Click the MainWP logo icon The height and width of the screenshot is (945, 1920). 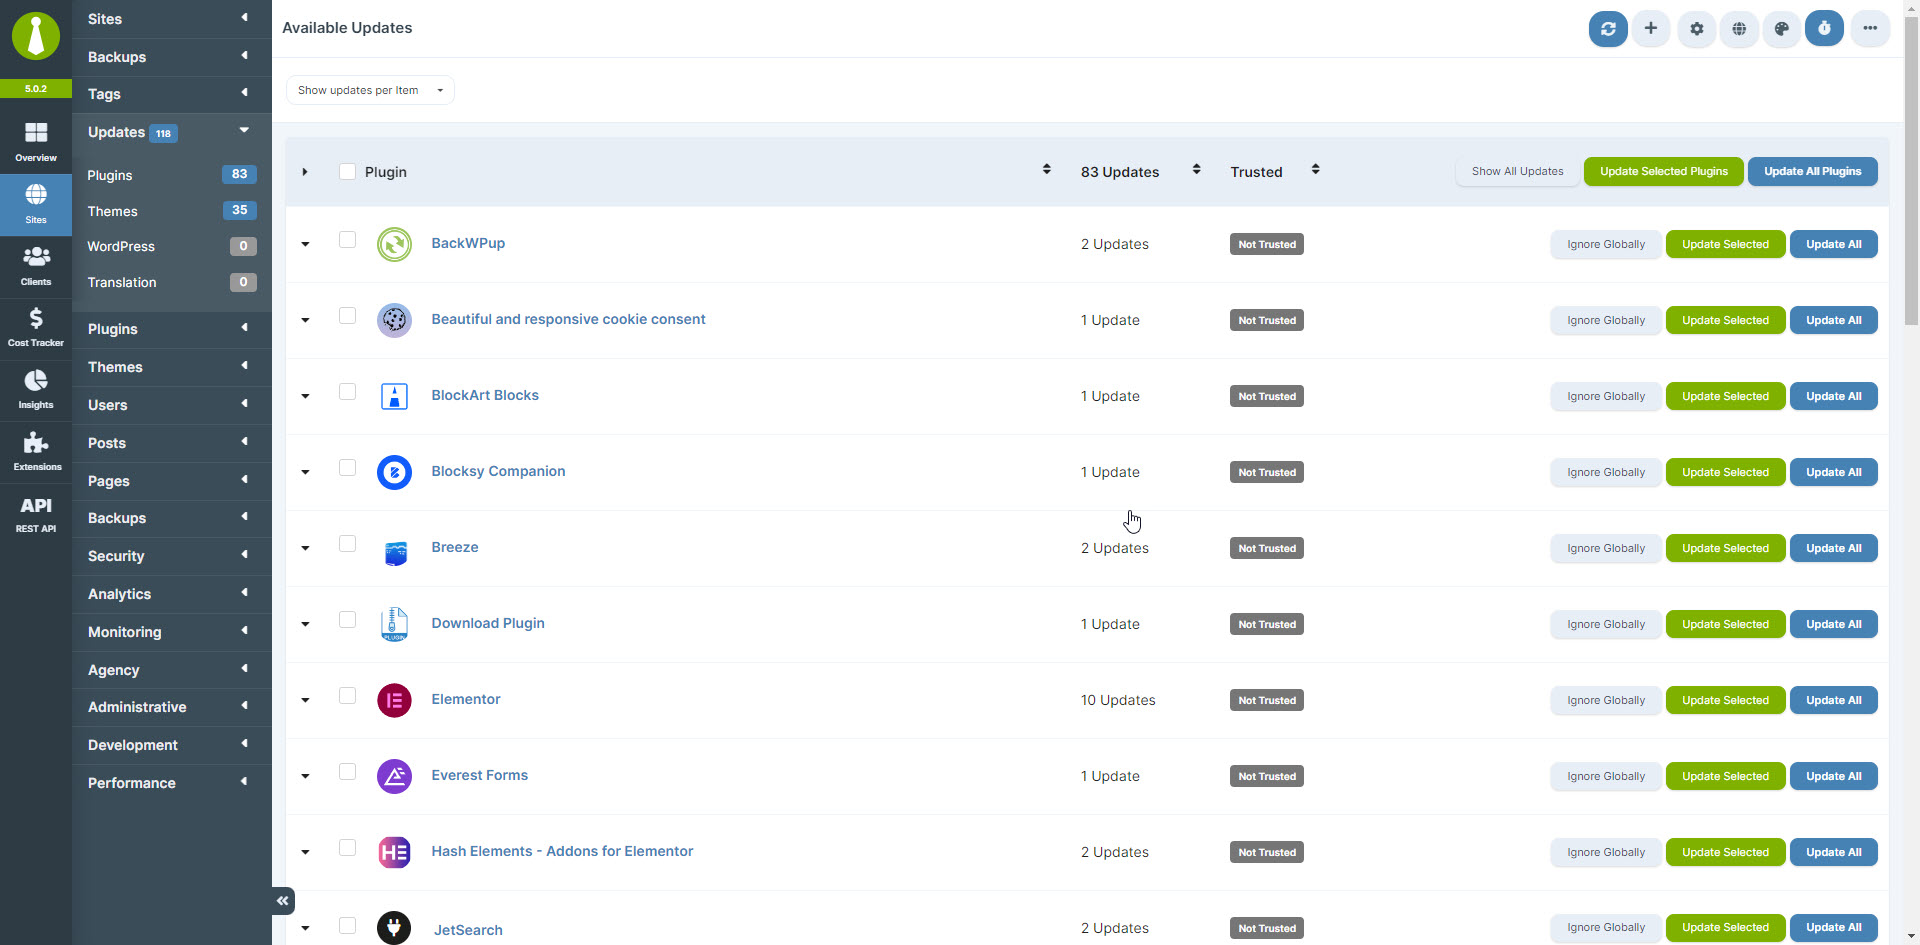coord(36,36)
